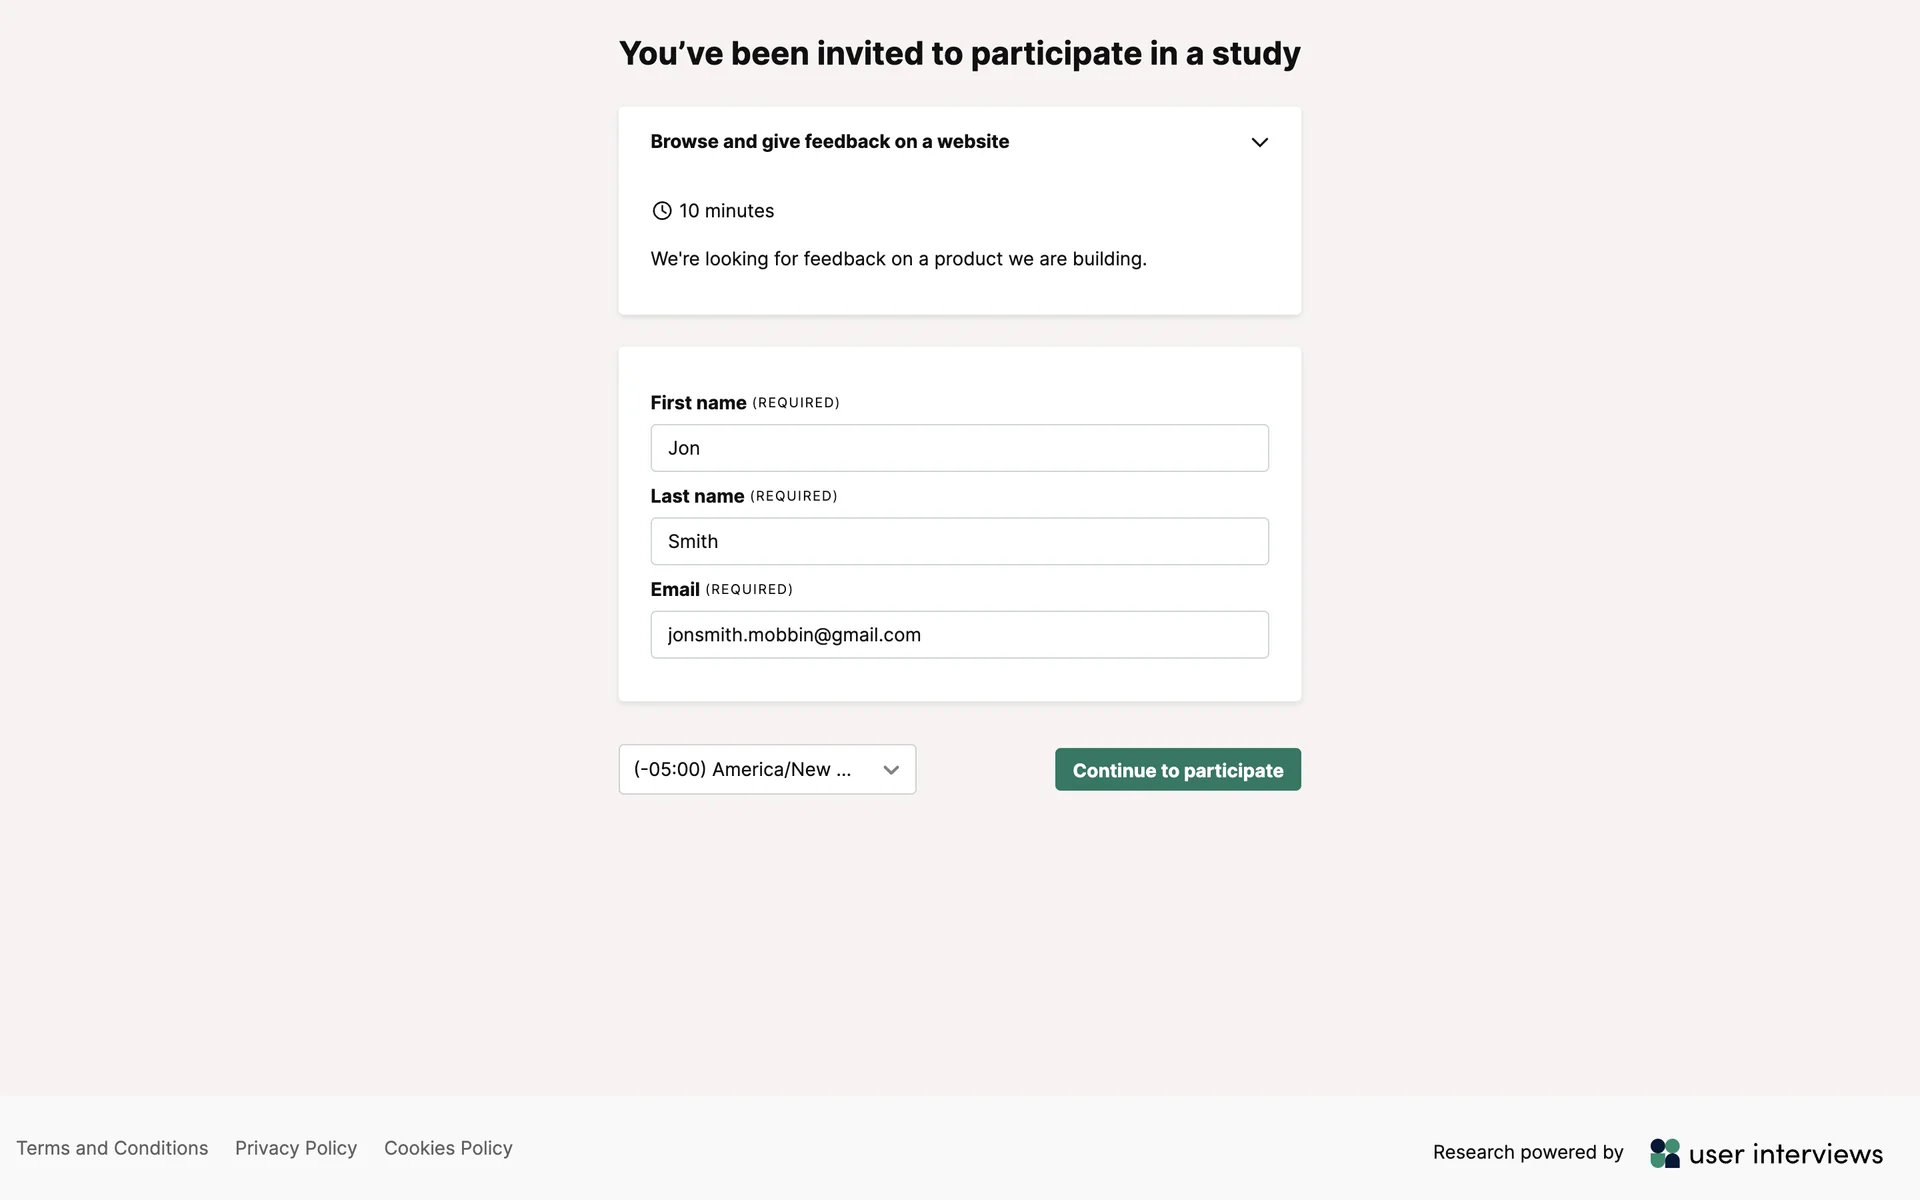Click the 'Browse and give feedback' study title
The height and width of the screenshot is (1200, 1920).
pyautogui.click(x=829, y=142)
